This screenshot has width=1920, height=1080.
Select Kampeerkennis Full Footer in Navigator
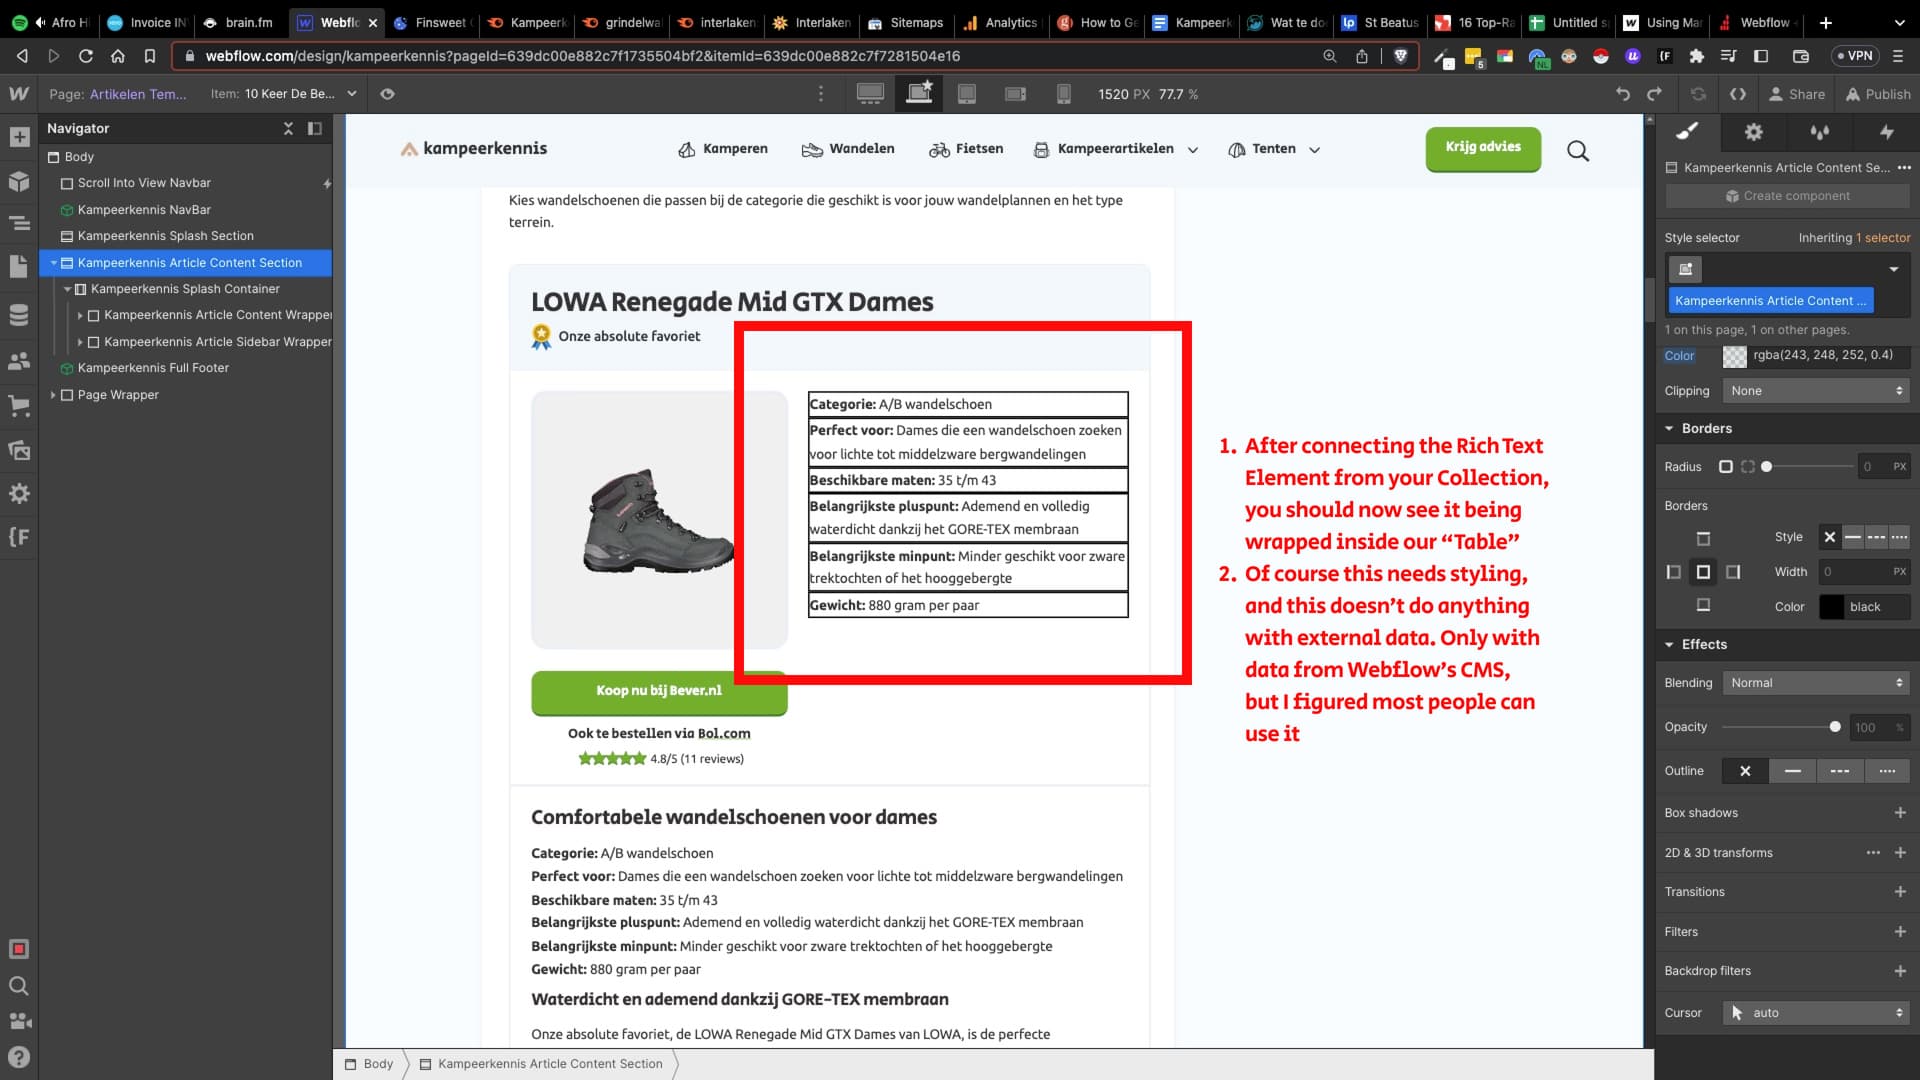tap(153, 368)
